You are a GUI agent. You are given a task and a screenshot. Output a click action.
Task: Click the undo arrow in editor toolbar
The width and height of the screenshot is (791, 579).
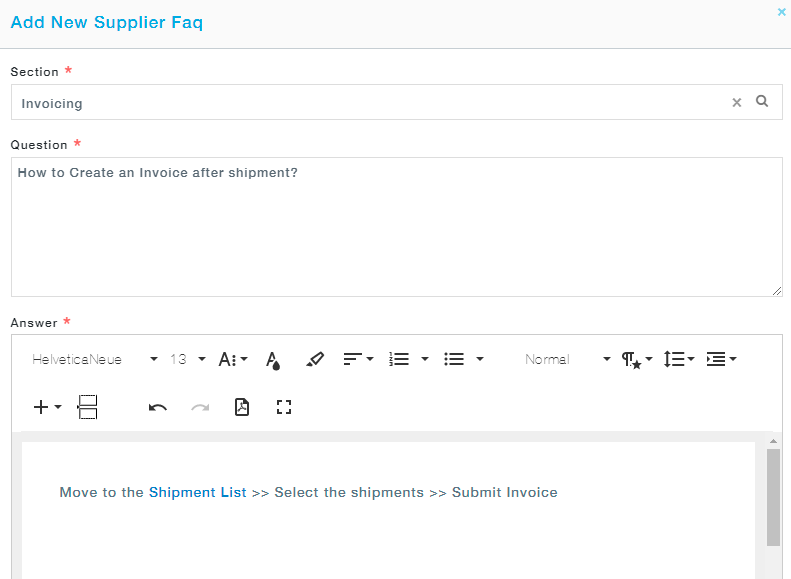pyautogui.click(x=157, y=407)
